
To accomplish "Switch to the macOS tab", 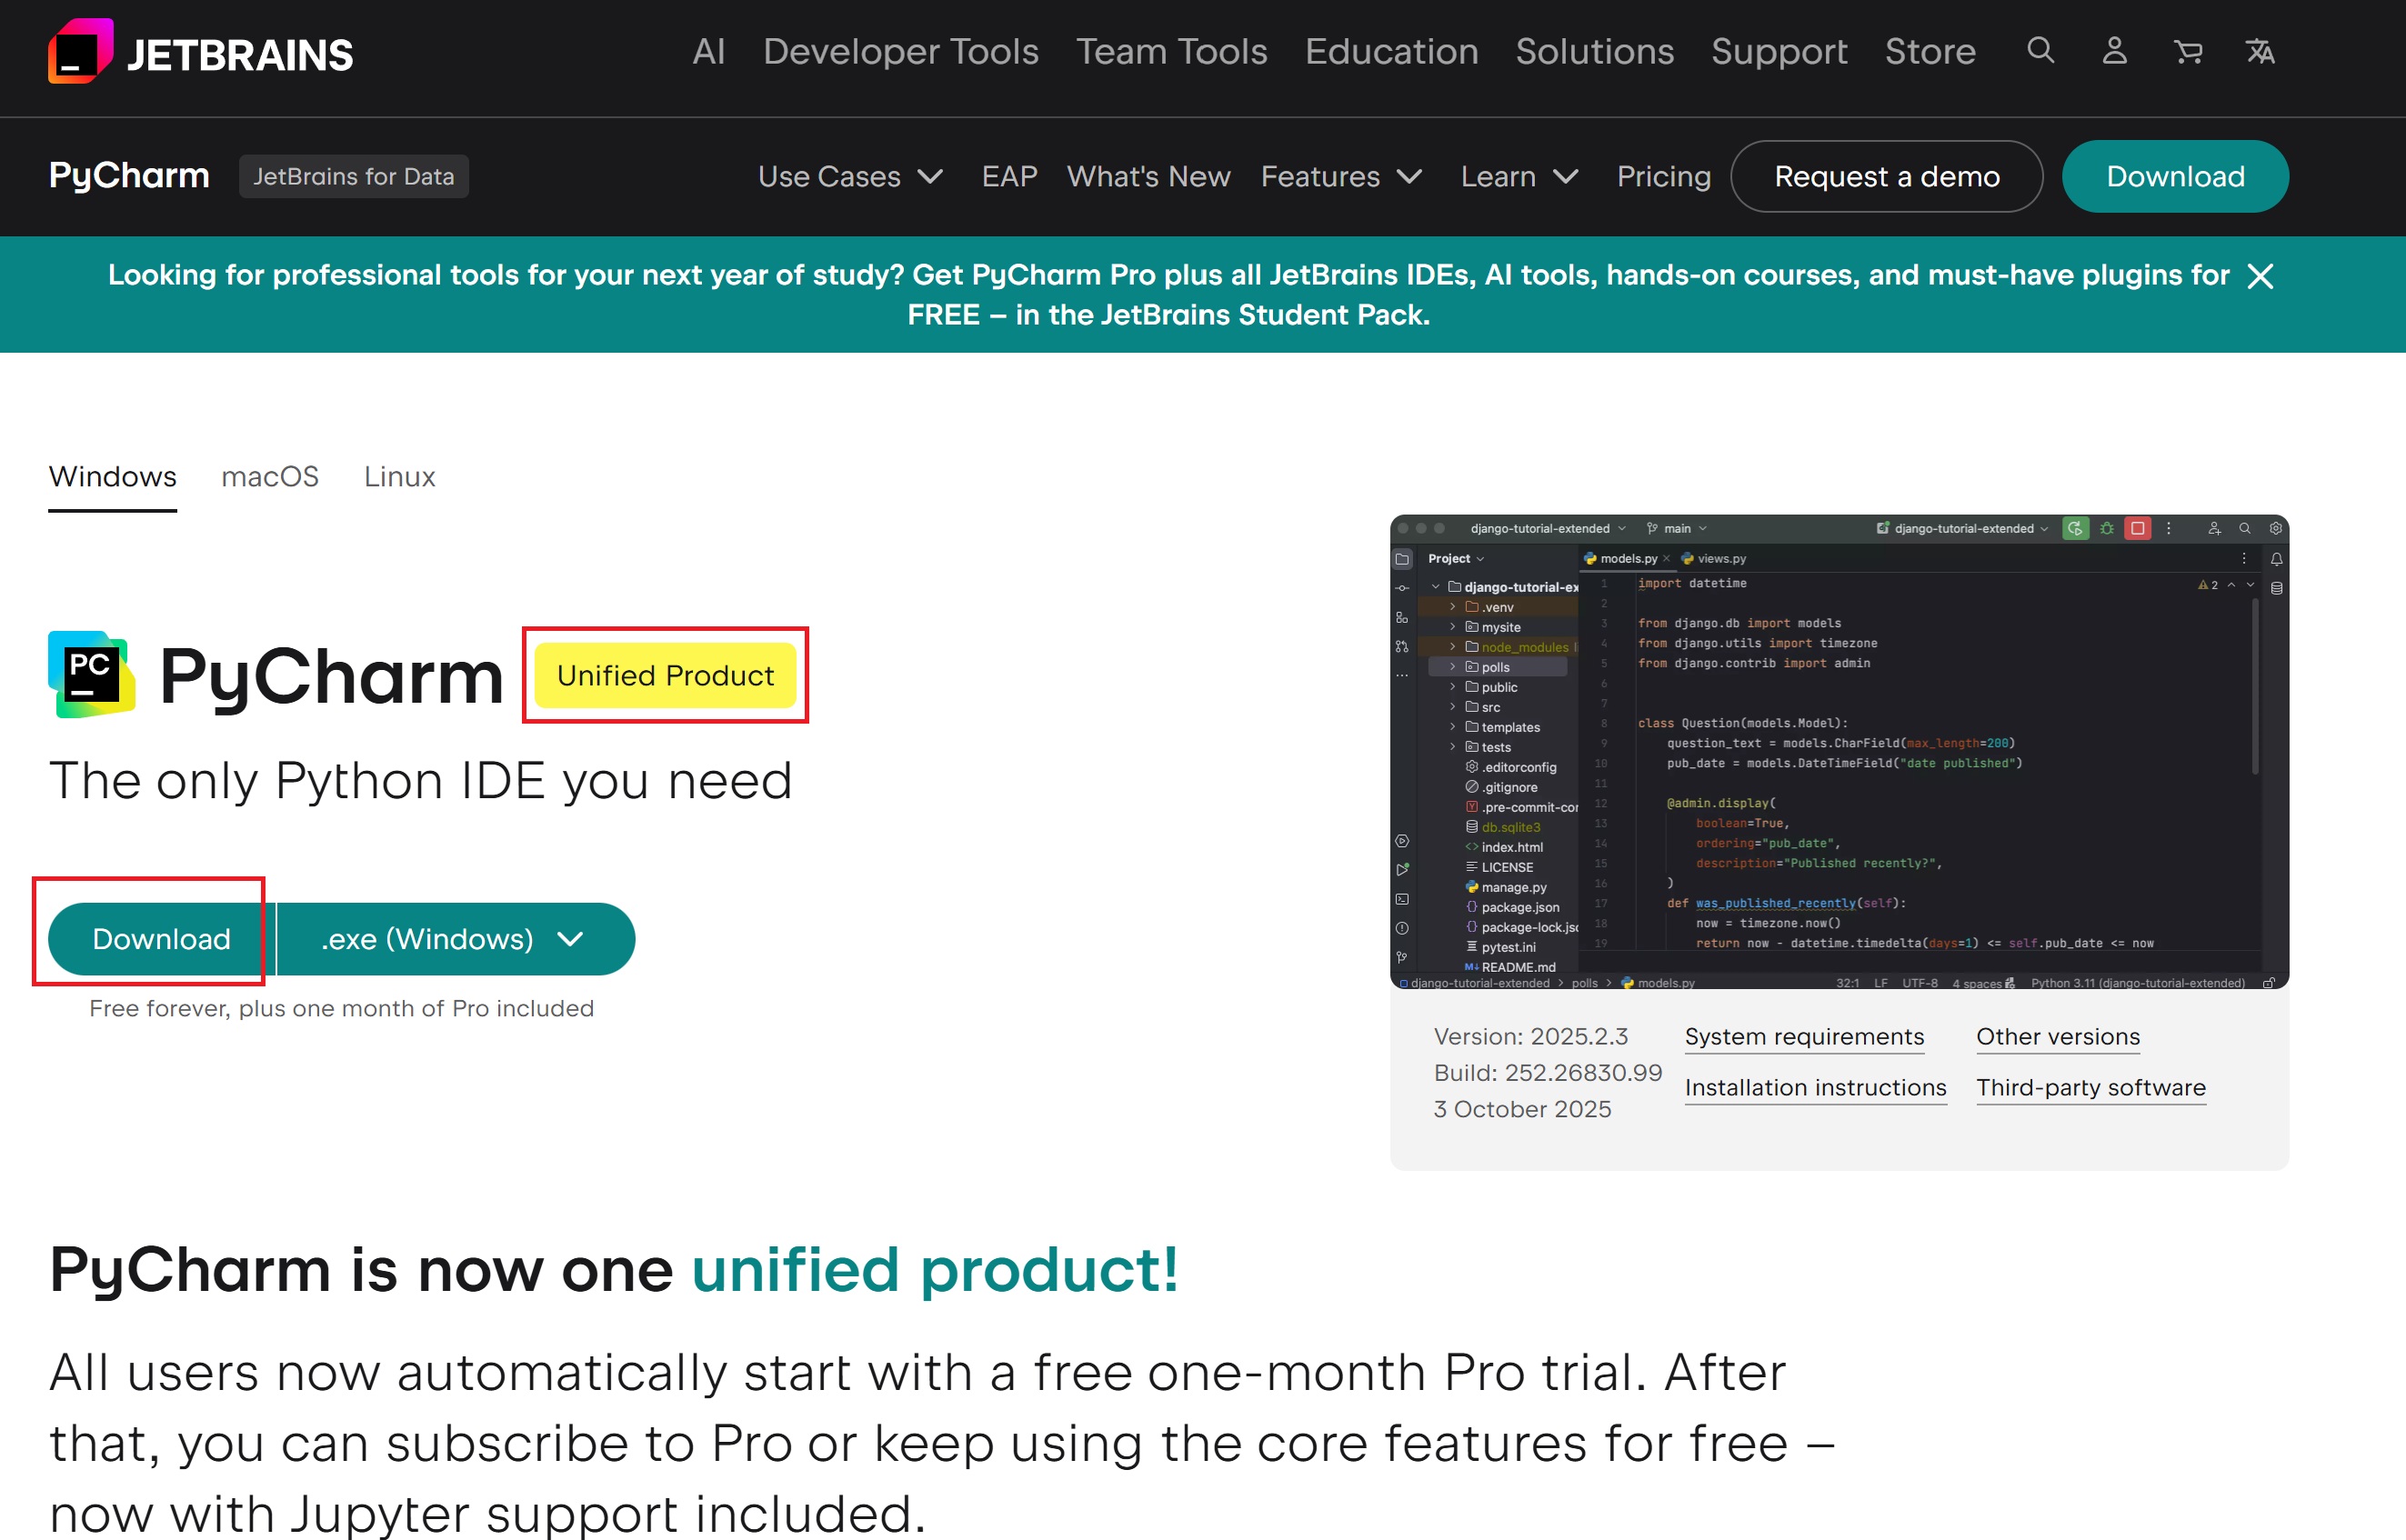I will 270,477.
